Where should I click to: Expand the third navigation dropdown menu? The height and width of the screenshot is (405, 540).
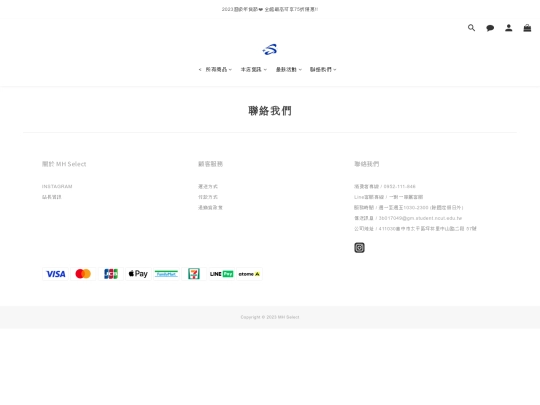click(x=289, y=70)
